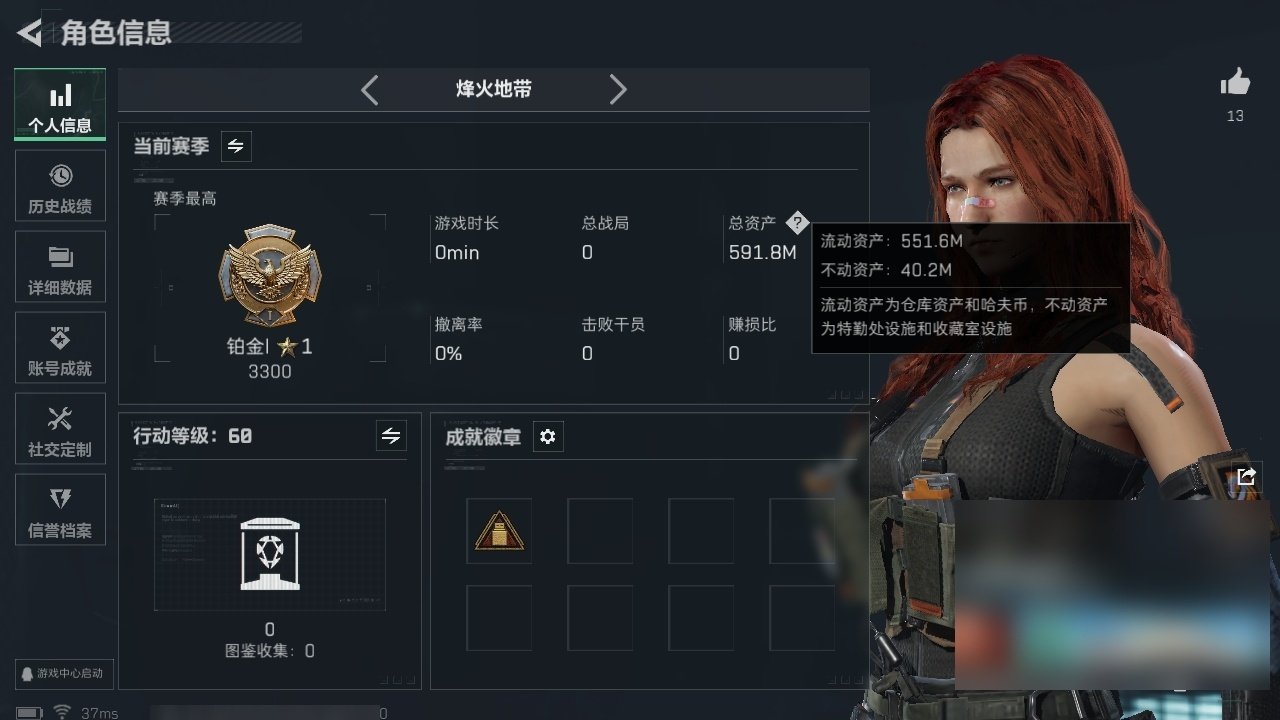Open the 社交定制 tab
The width and height of the screenshot is (1280, 720).
click(60, 429)
